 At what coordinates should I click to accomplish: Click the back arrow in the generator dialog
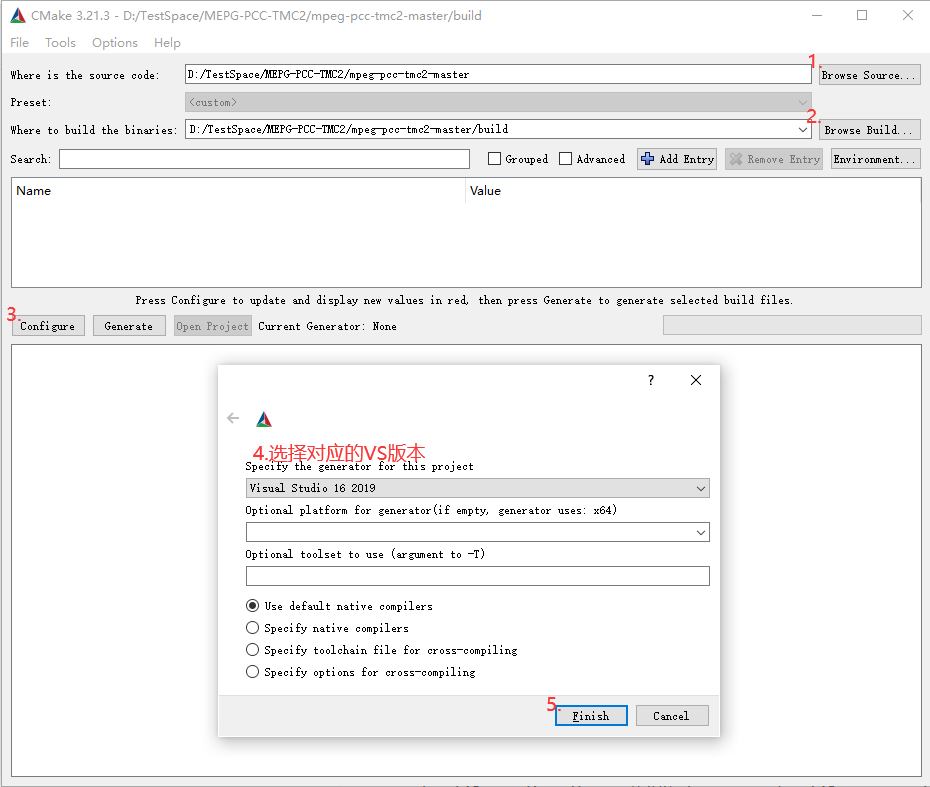pyautogui.click(x=233, y=419)
